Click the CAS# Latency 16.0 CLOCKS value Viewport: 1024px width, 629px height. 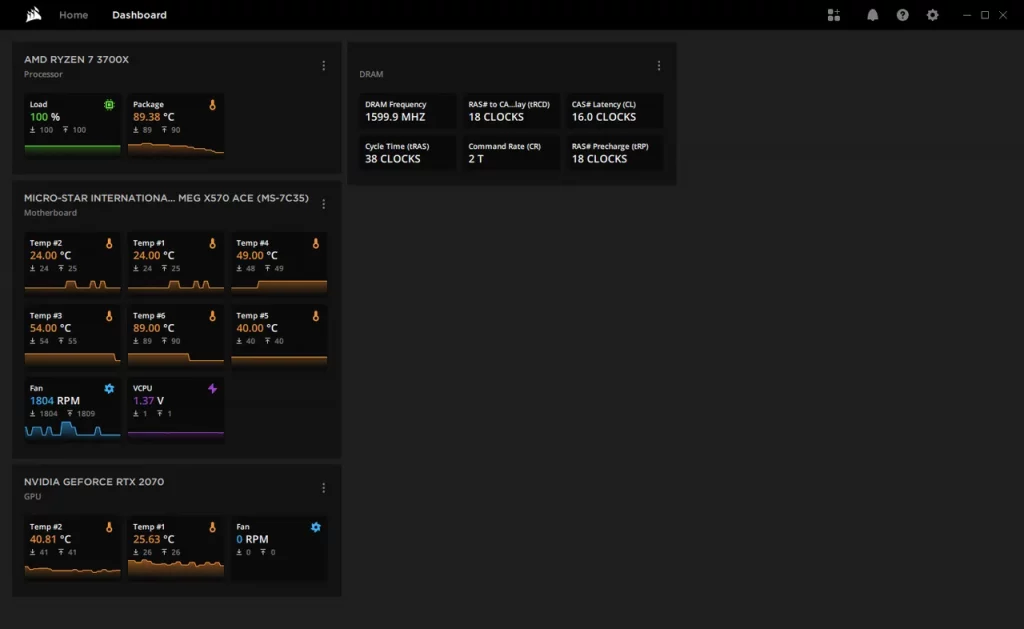(x=603, y=117)
